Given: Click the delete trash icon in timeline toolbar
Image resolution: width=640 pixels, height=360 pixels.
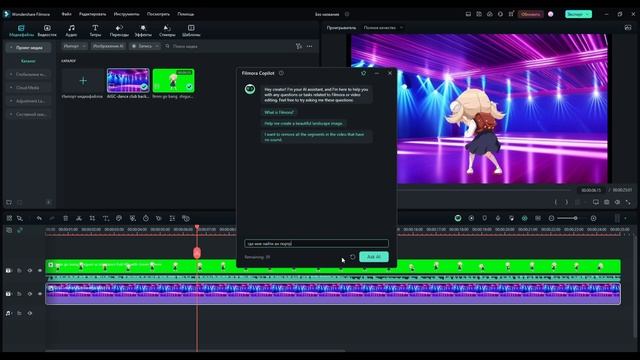Looking at the screenshot, I should (65, 218).
